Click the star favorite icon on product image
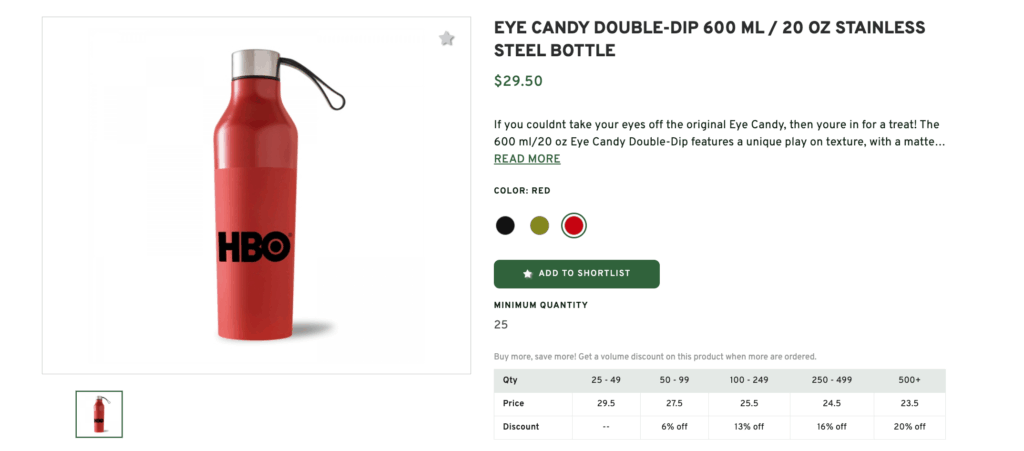Screen dimensions: 1024x451 coord(447,39)
